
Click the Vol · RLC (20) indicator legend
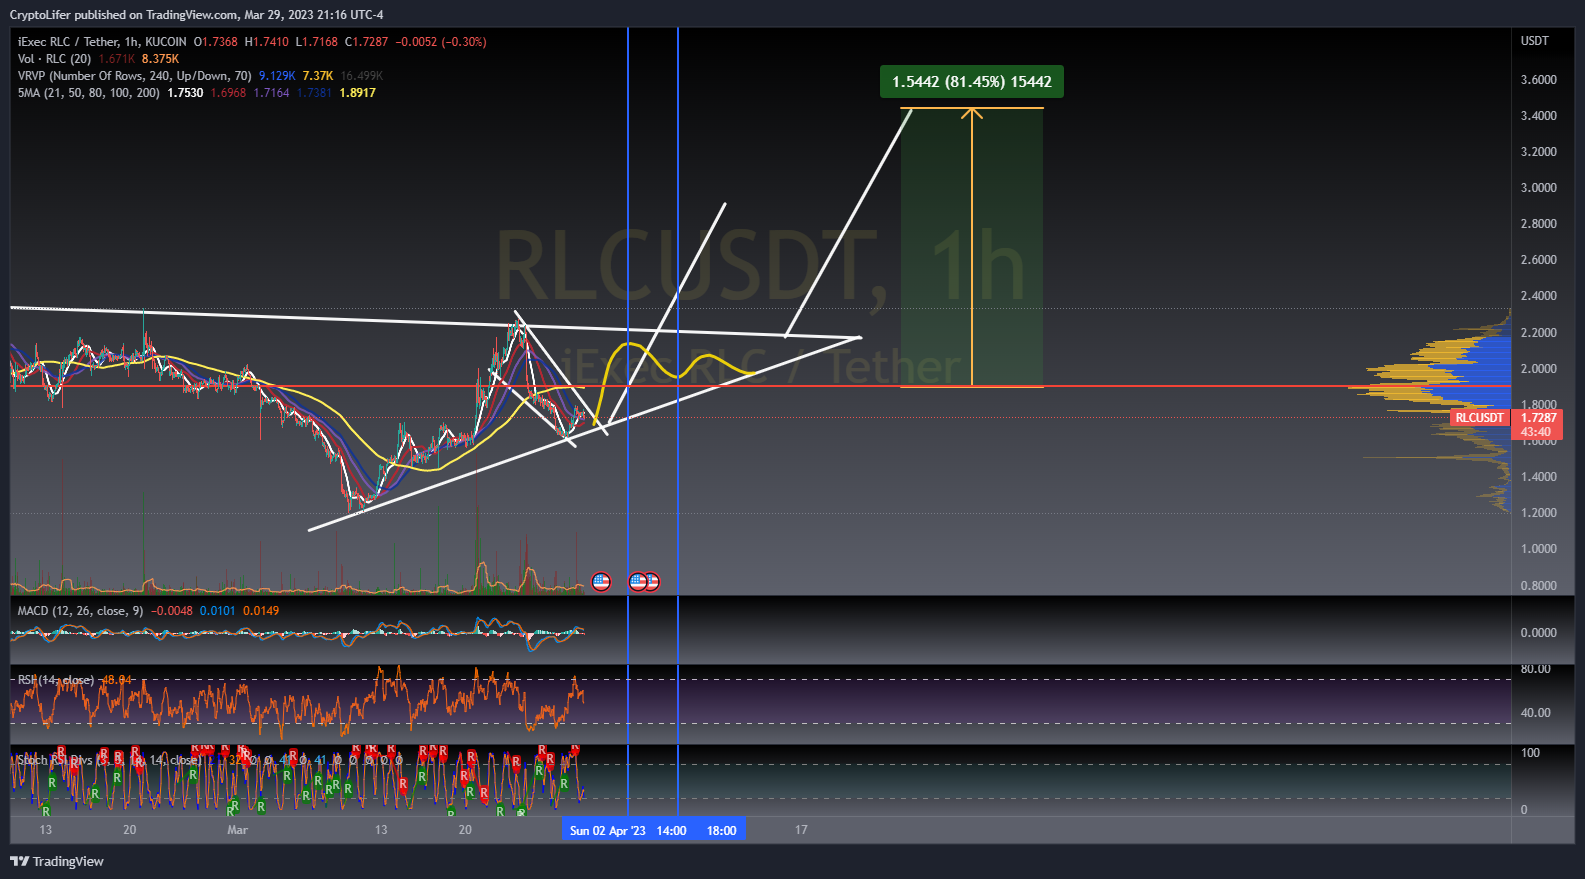[x=54, y=59]
